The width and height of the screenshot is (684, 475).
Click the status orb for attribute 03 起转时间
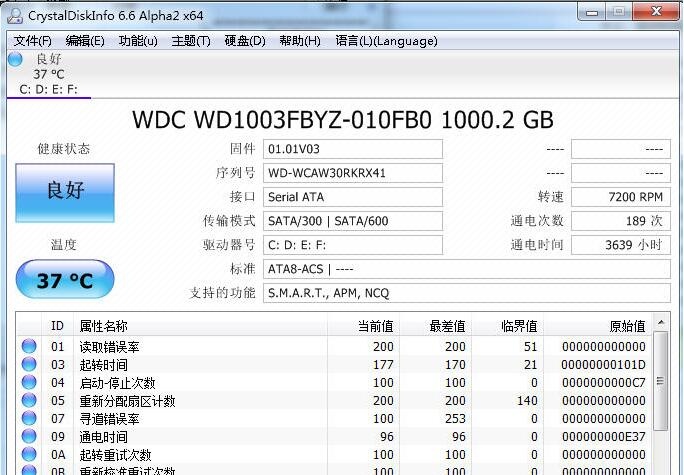tap(29, 364)
